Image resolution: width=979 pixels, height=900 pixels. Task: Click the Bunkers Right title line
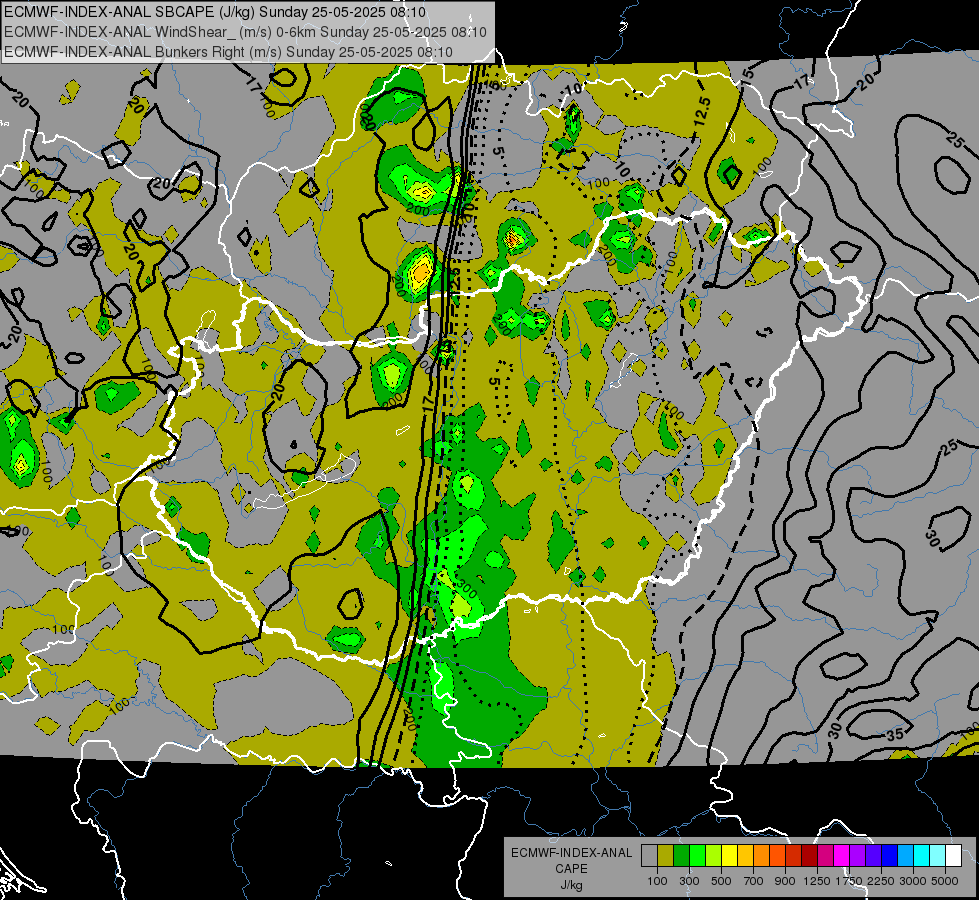[x=228, y=52]
